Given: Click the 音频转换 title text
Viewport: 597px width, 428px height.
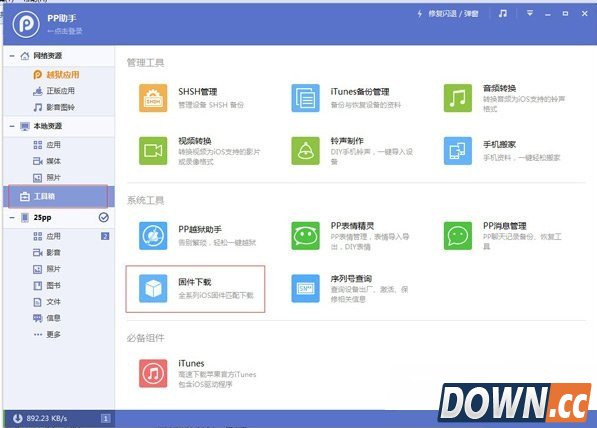Looking at the screenshot, I should coord(500,88).
